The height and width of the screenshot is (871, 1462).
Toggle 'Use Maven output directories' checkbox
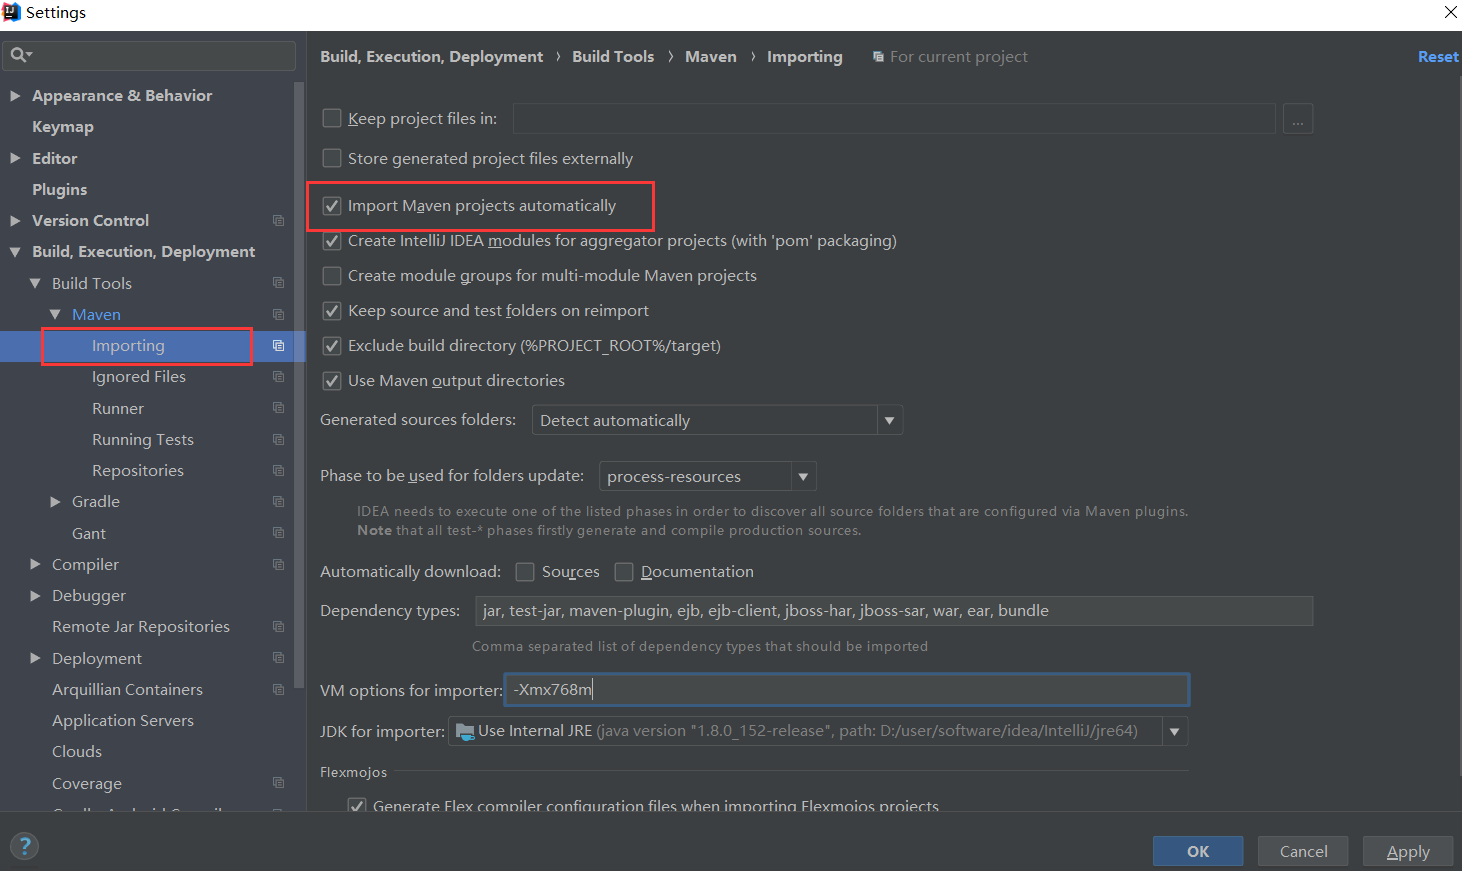[x=332, y=381]
